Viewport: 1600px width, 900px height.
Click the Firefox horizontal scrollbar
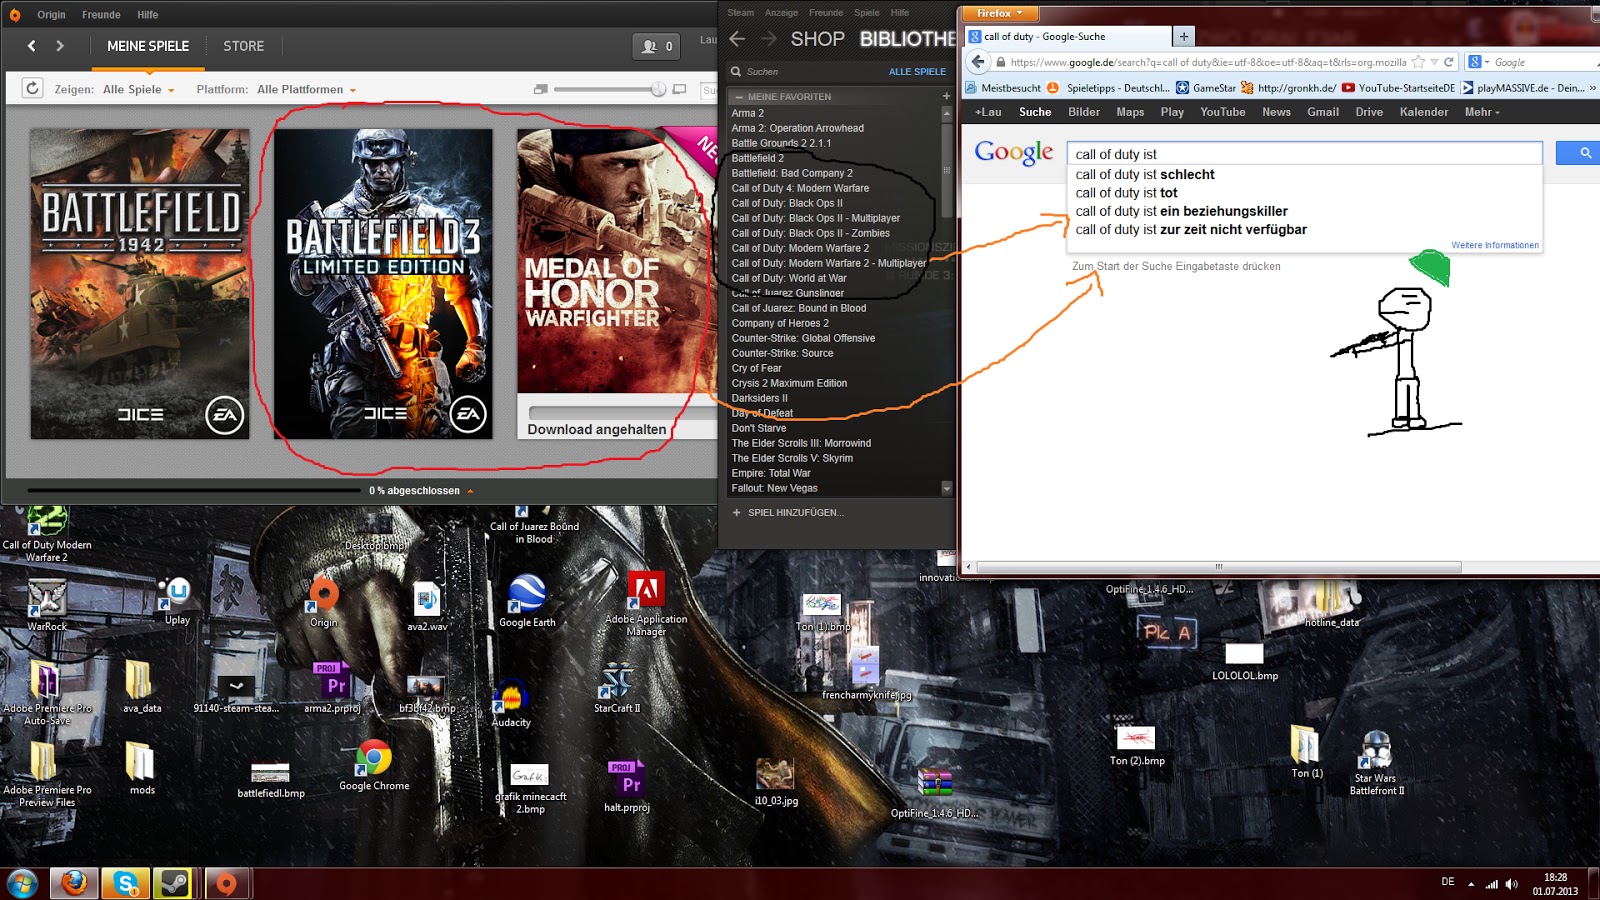pyautogui.click(x=1219, y=567)
